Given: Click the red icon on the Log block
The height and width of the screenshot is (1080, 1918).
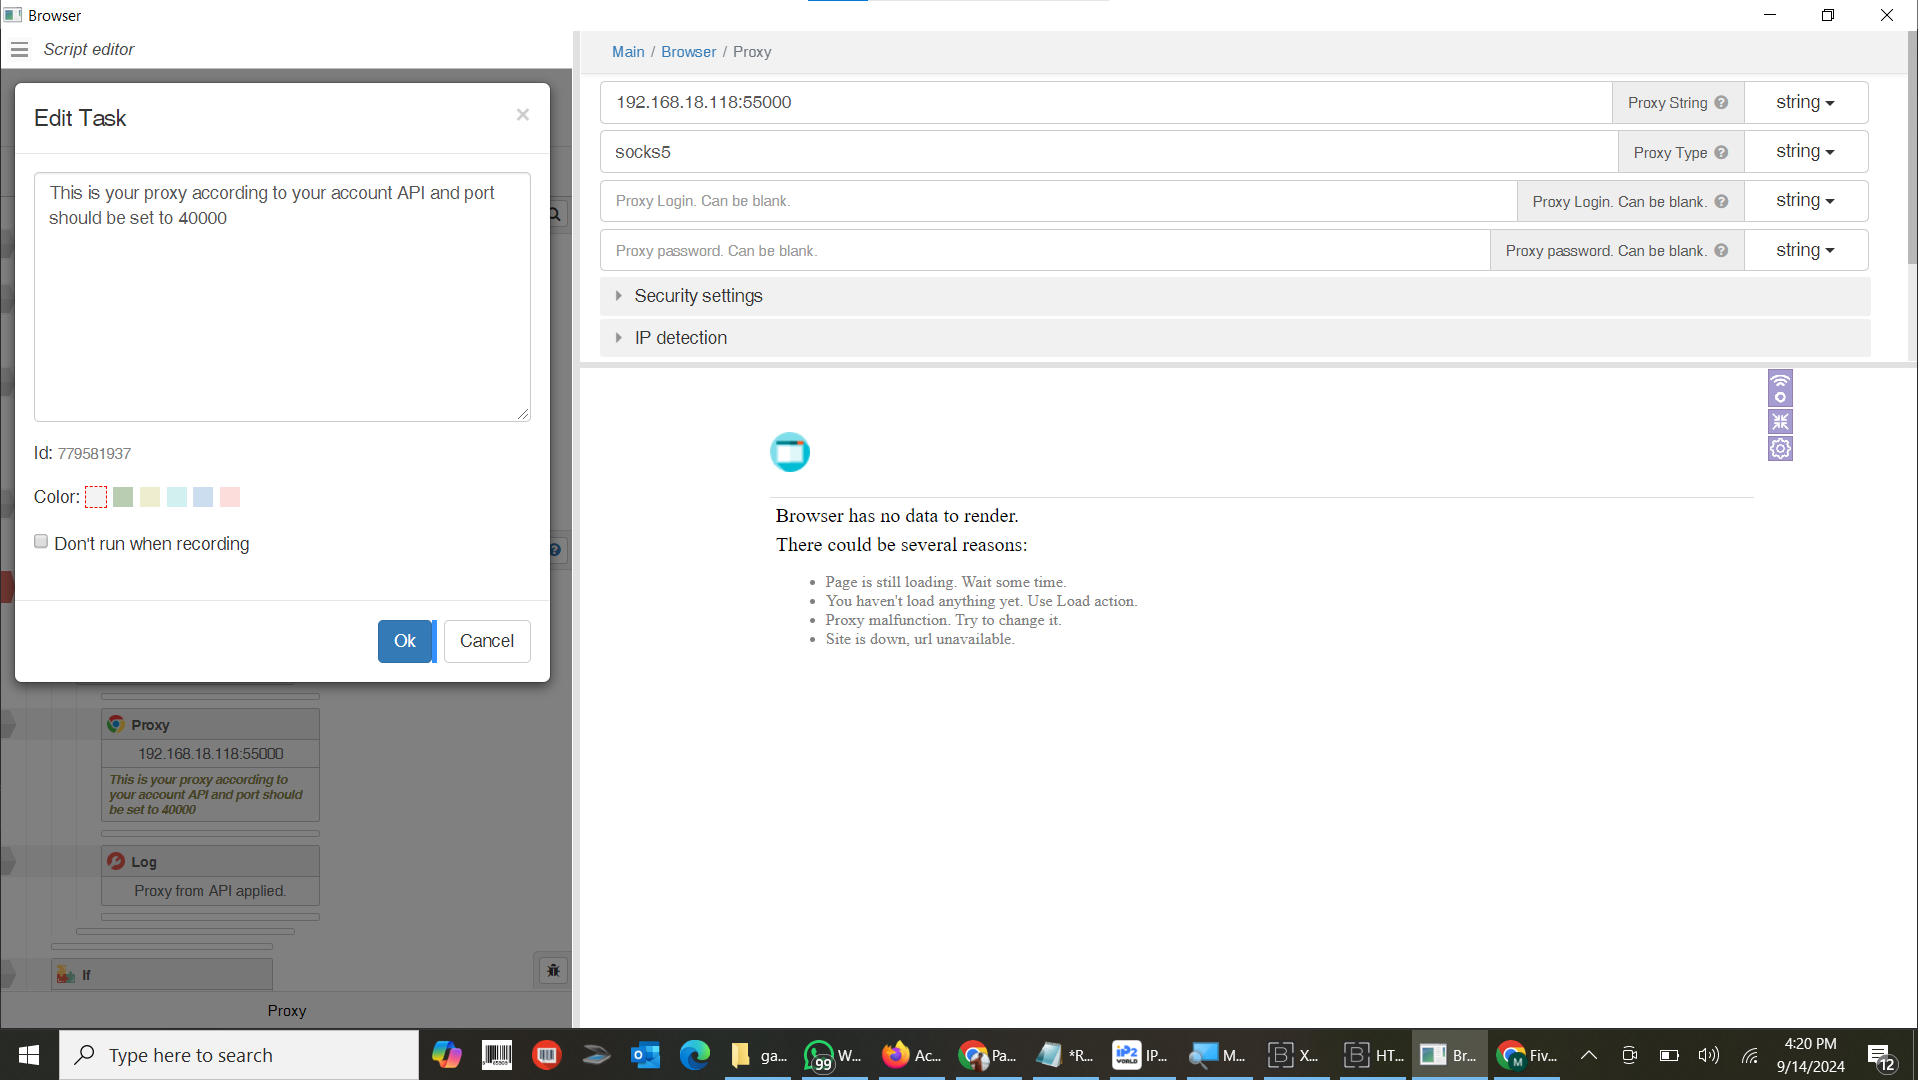Looking at the screenshot, I should (x=116, y=861).
